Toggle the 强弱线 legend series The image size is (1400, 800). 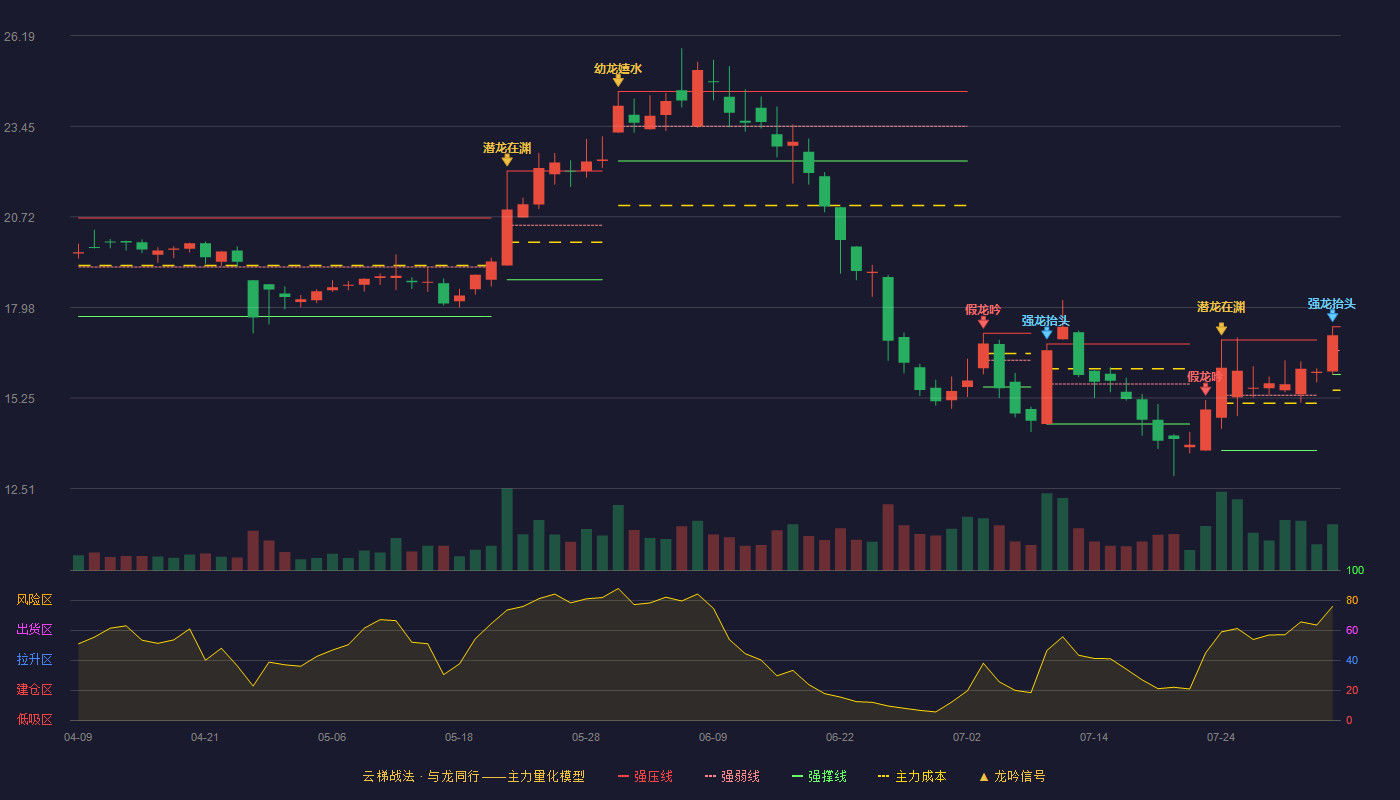click(x=732, y=776)
